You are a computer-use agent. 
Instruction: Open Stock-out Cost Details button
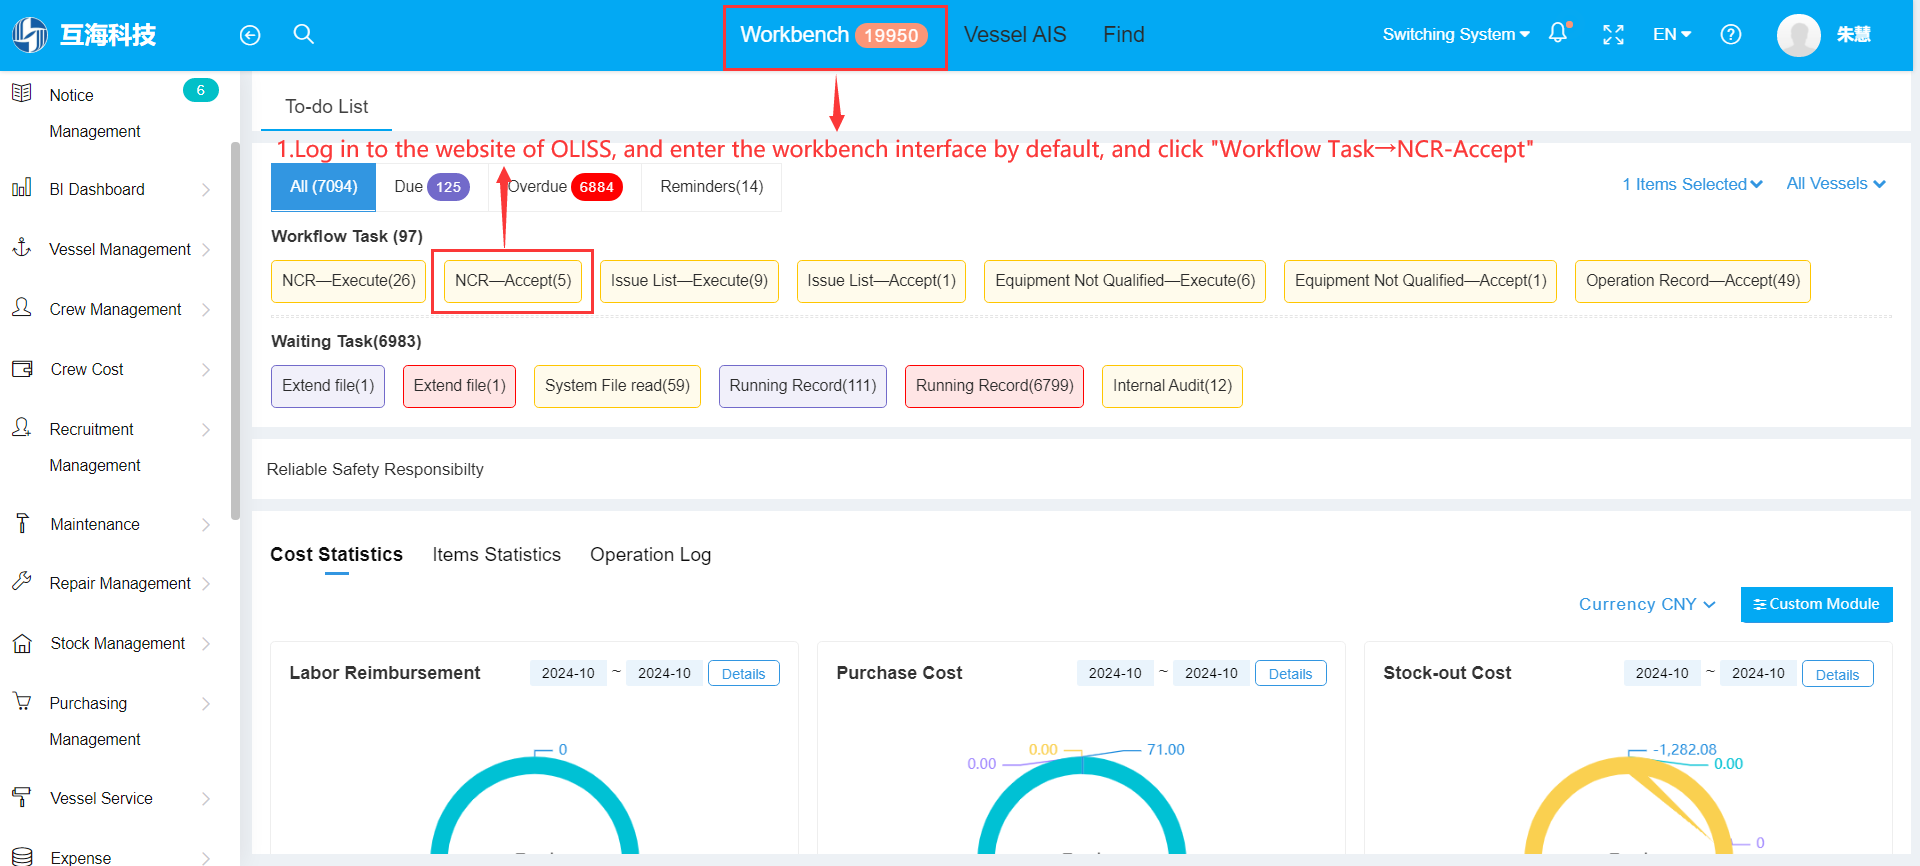tap(1837, 673)
